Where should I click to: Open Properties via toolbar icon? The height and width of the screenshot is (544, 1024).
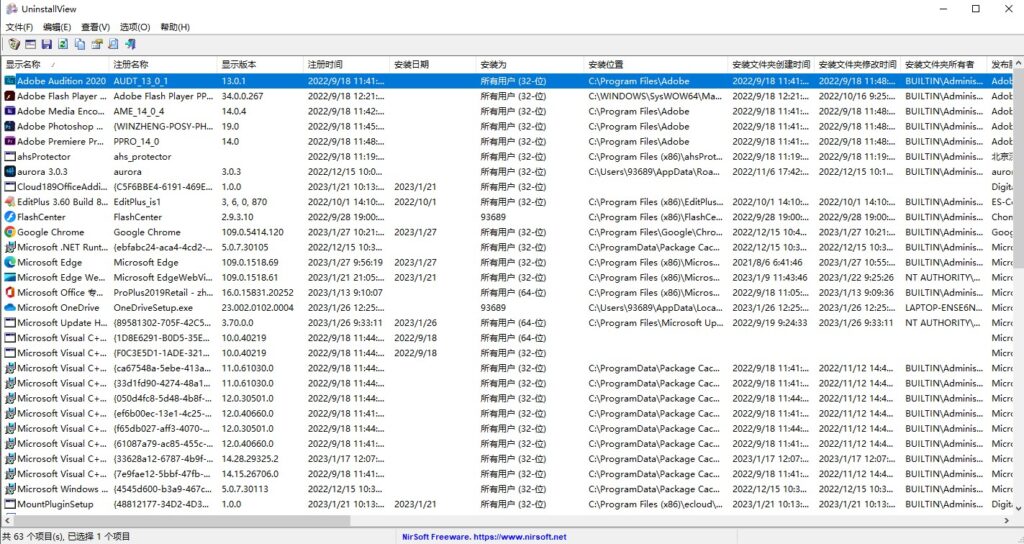pos(97,44)
